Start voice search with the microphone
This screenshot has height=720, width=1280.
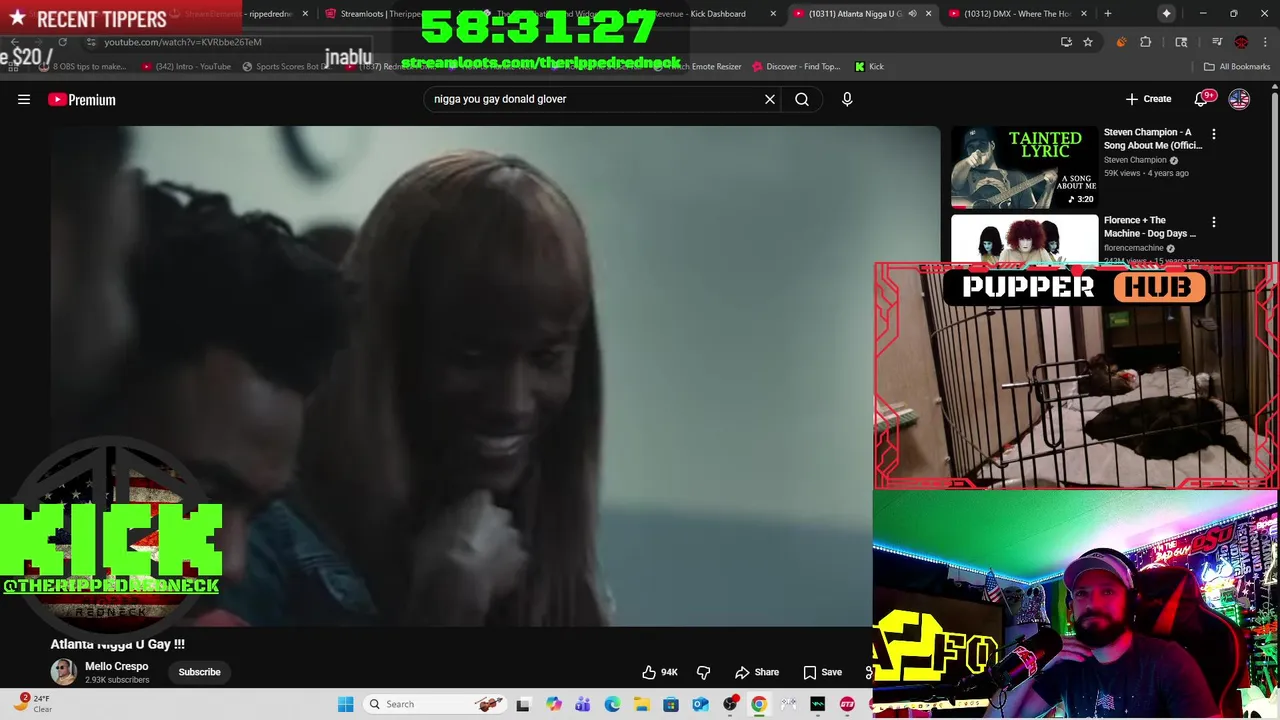point(847,99)
